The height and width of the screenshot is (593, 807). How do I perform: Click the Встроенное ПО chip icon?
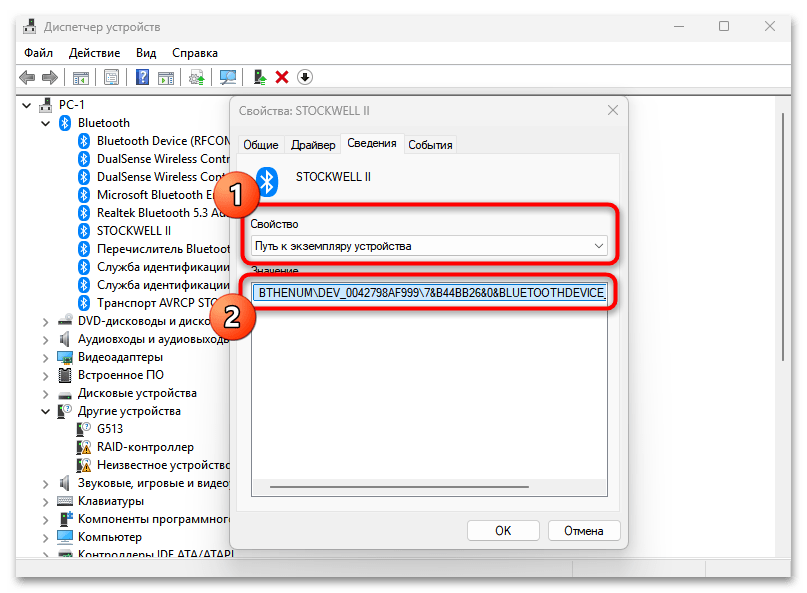65,375
